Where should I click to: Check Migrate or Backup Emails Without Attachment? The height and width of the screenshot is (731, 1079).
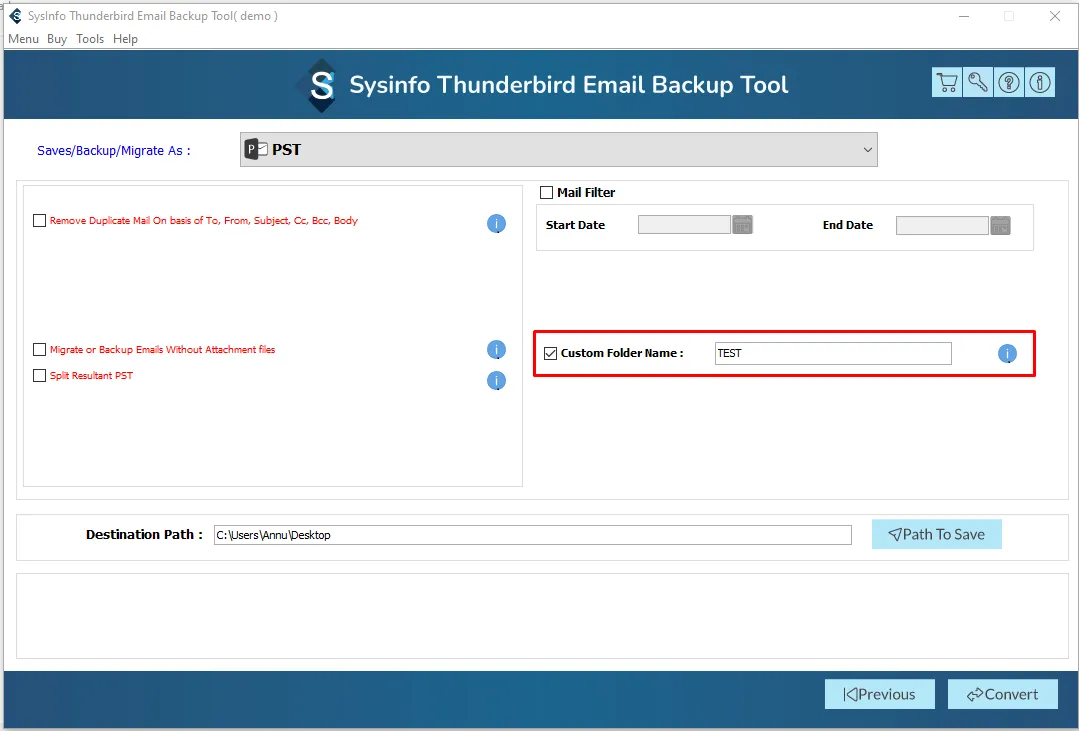39,350
